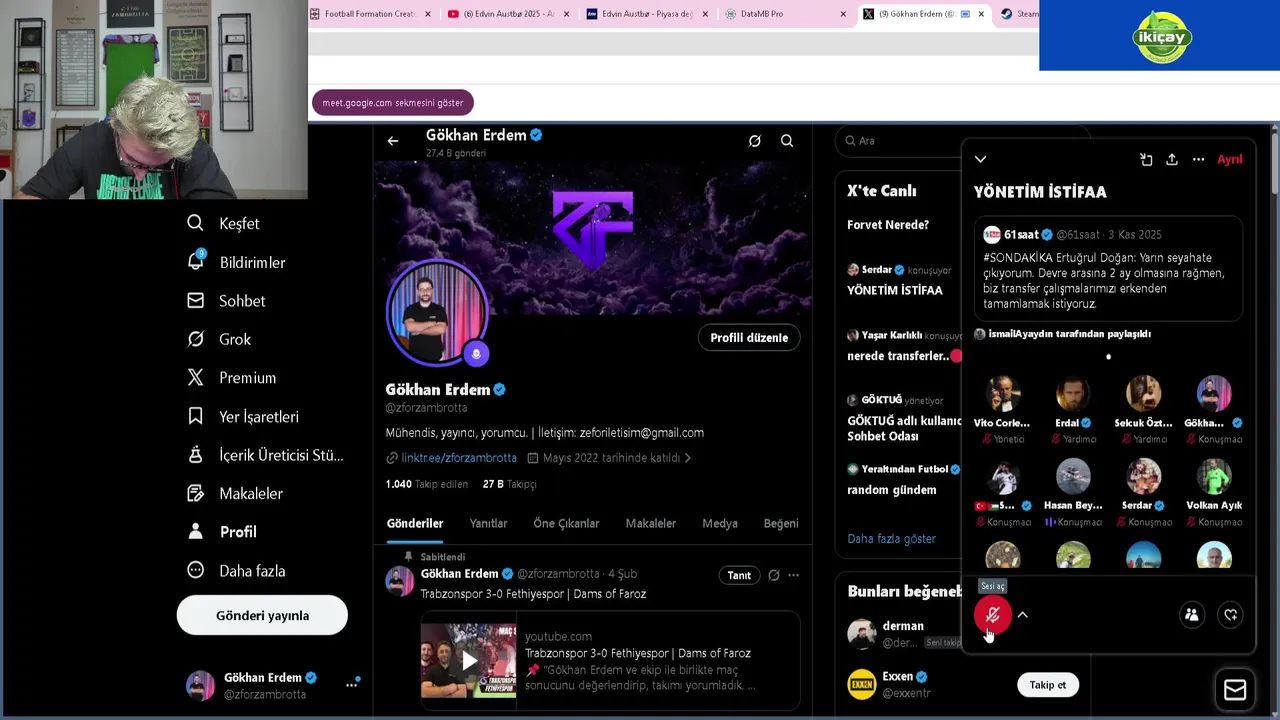Click Tanıt button on pinned post

pyautogui.click(x=739, y=575)
